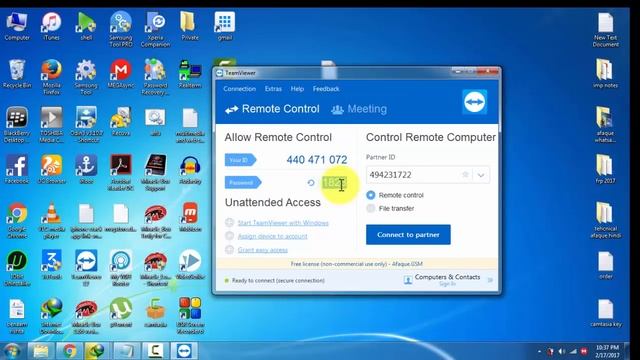Open the VLC media player desktop shortcut

click(x=51, y=221)
